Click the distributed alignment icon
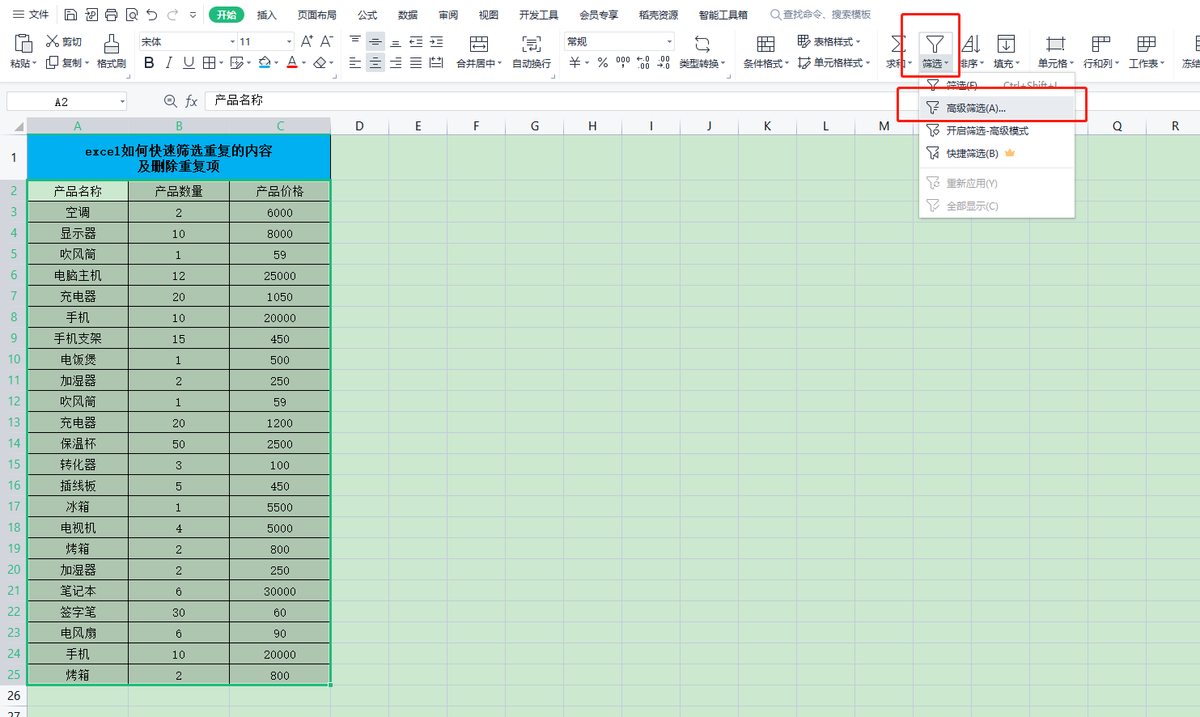The width and height of the screenshot is (1200, 717). click(x=438, y=62)
